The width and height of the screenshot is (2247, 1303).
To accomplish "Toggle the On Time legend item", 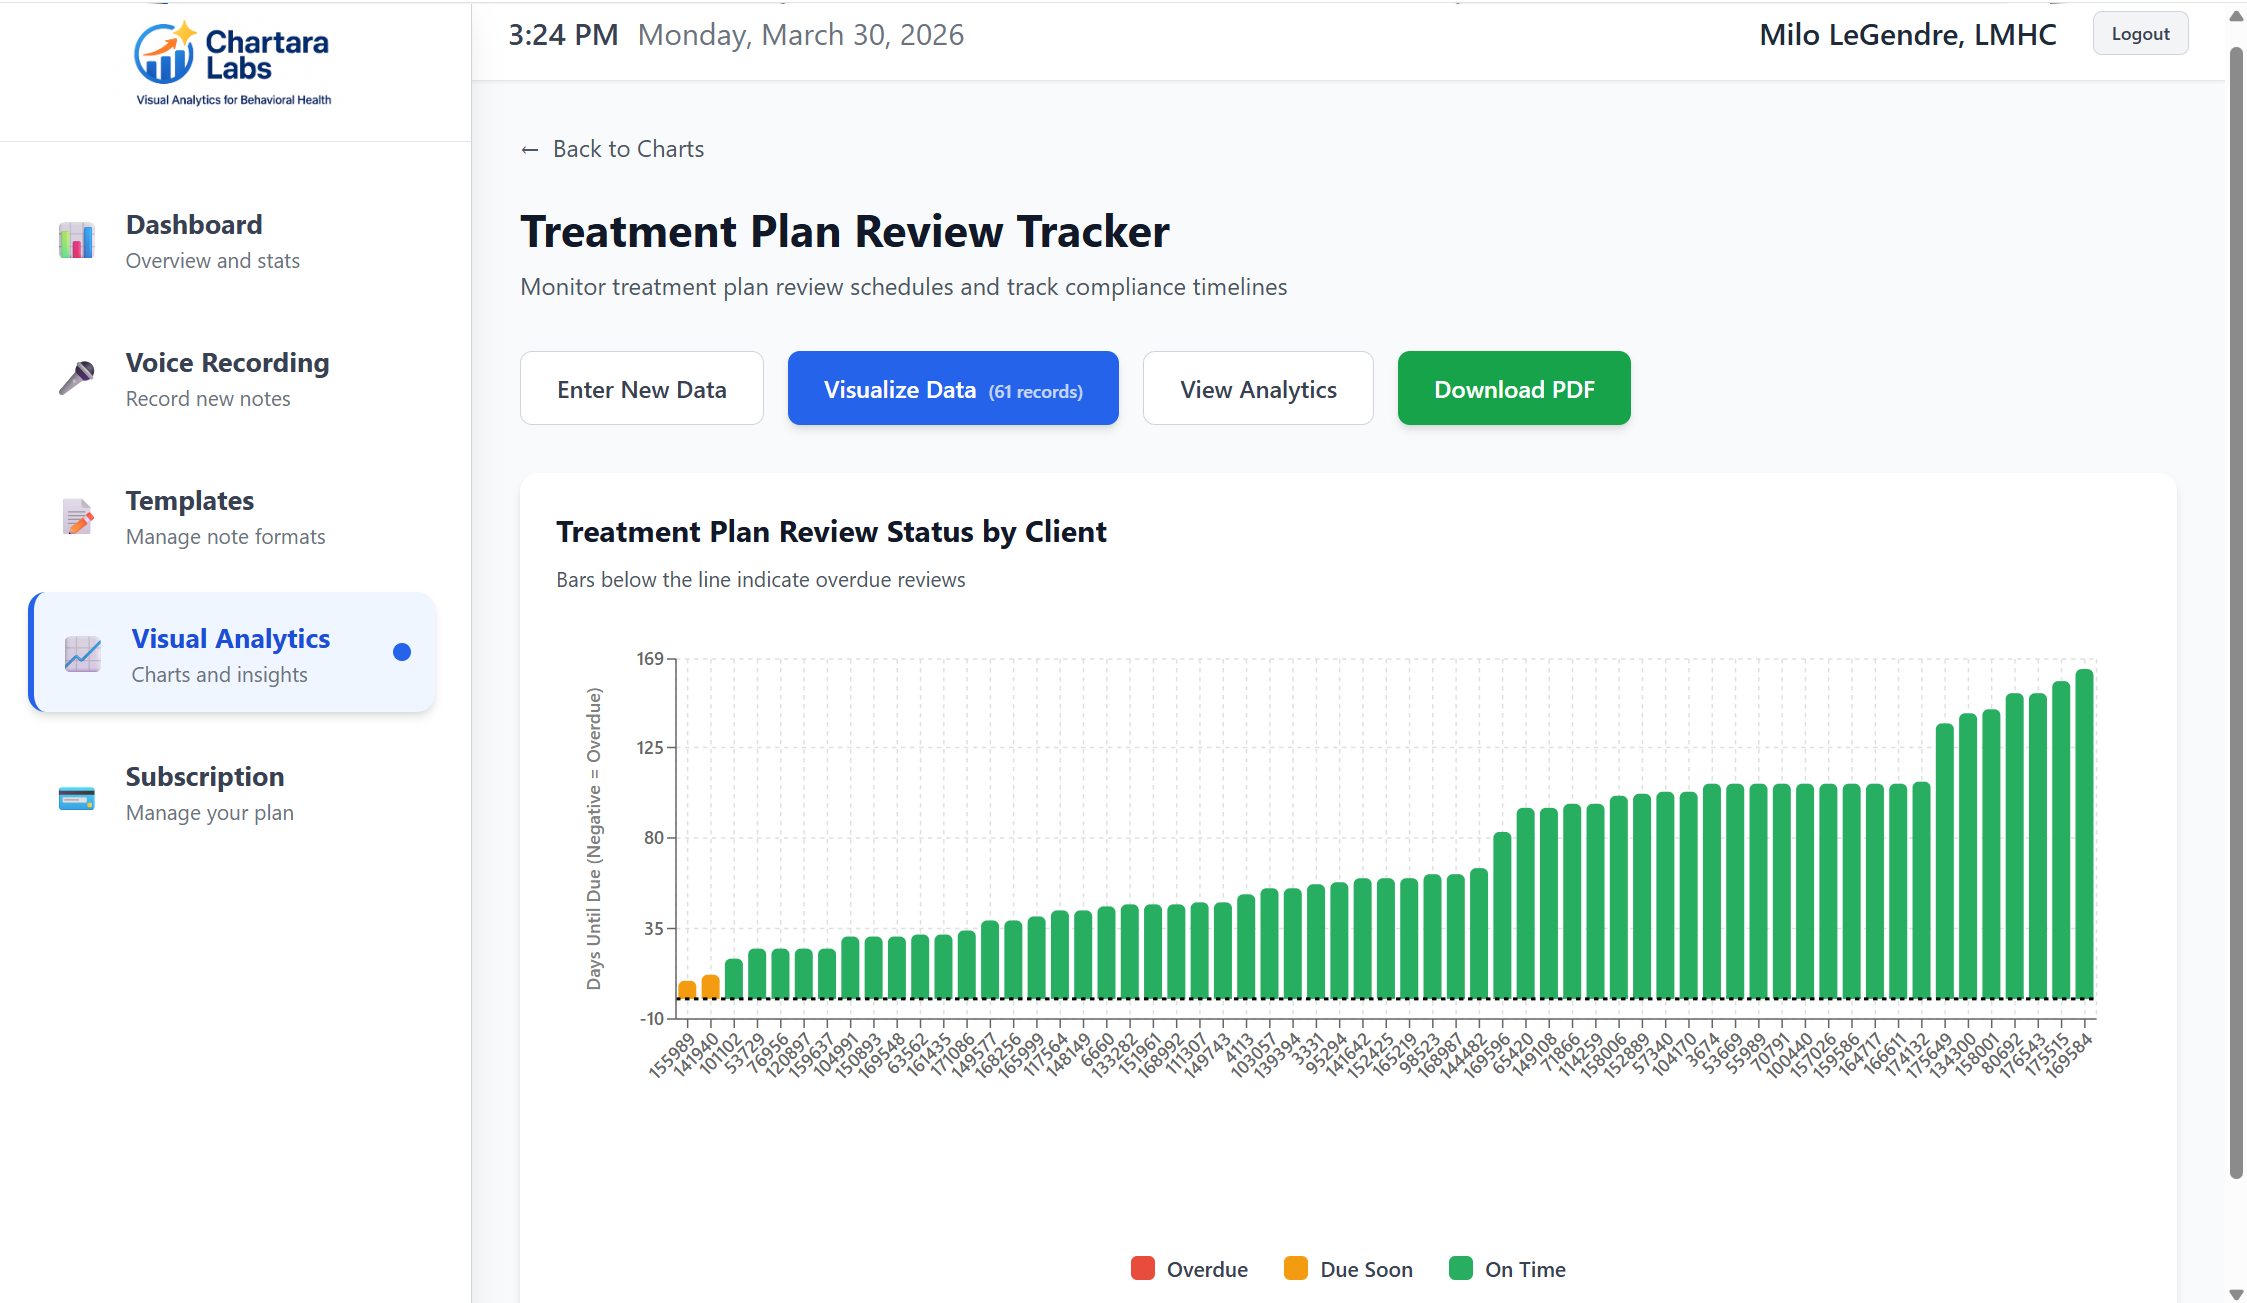I will tap(1507, 1268).
